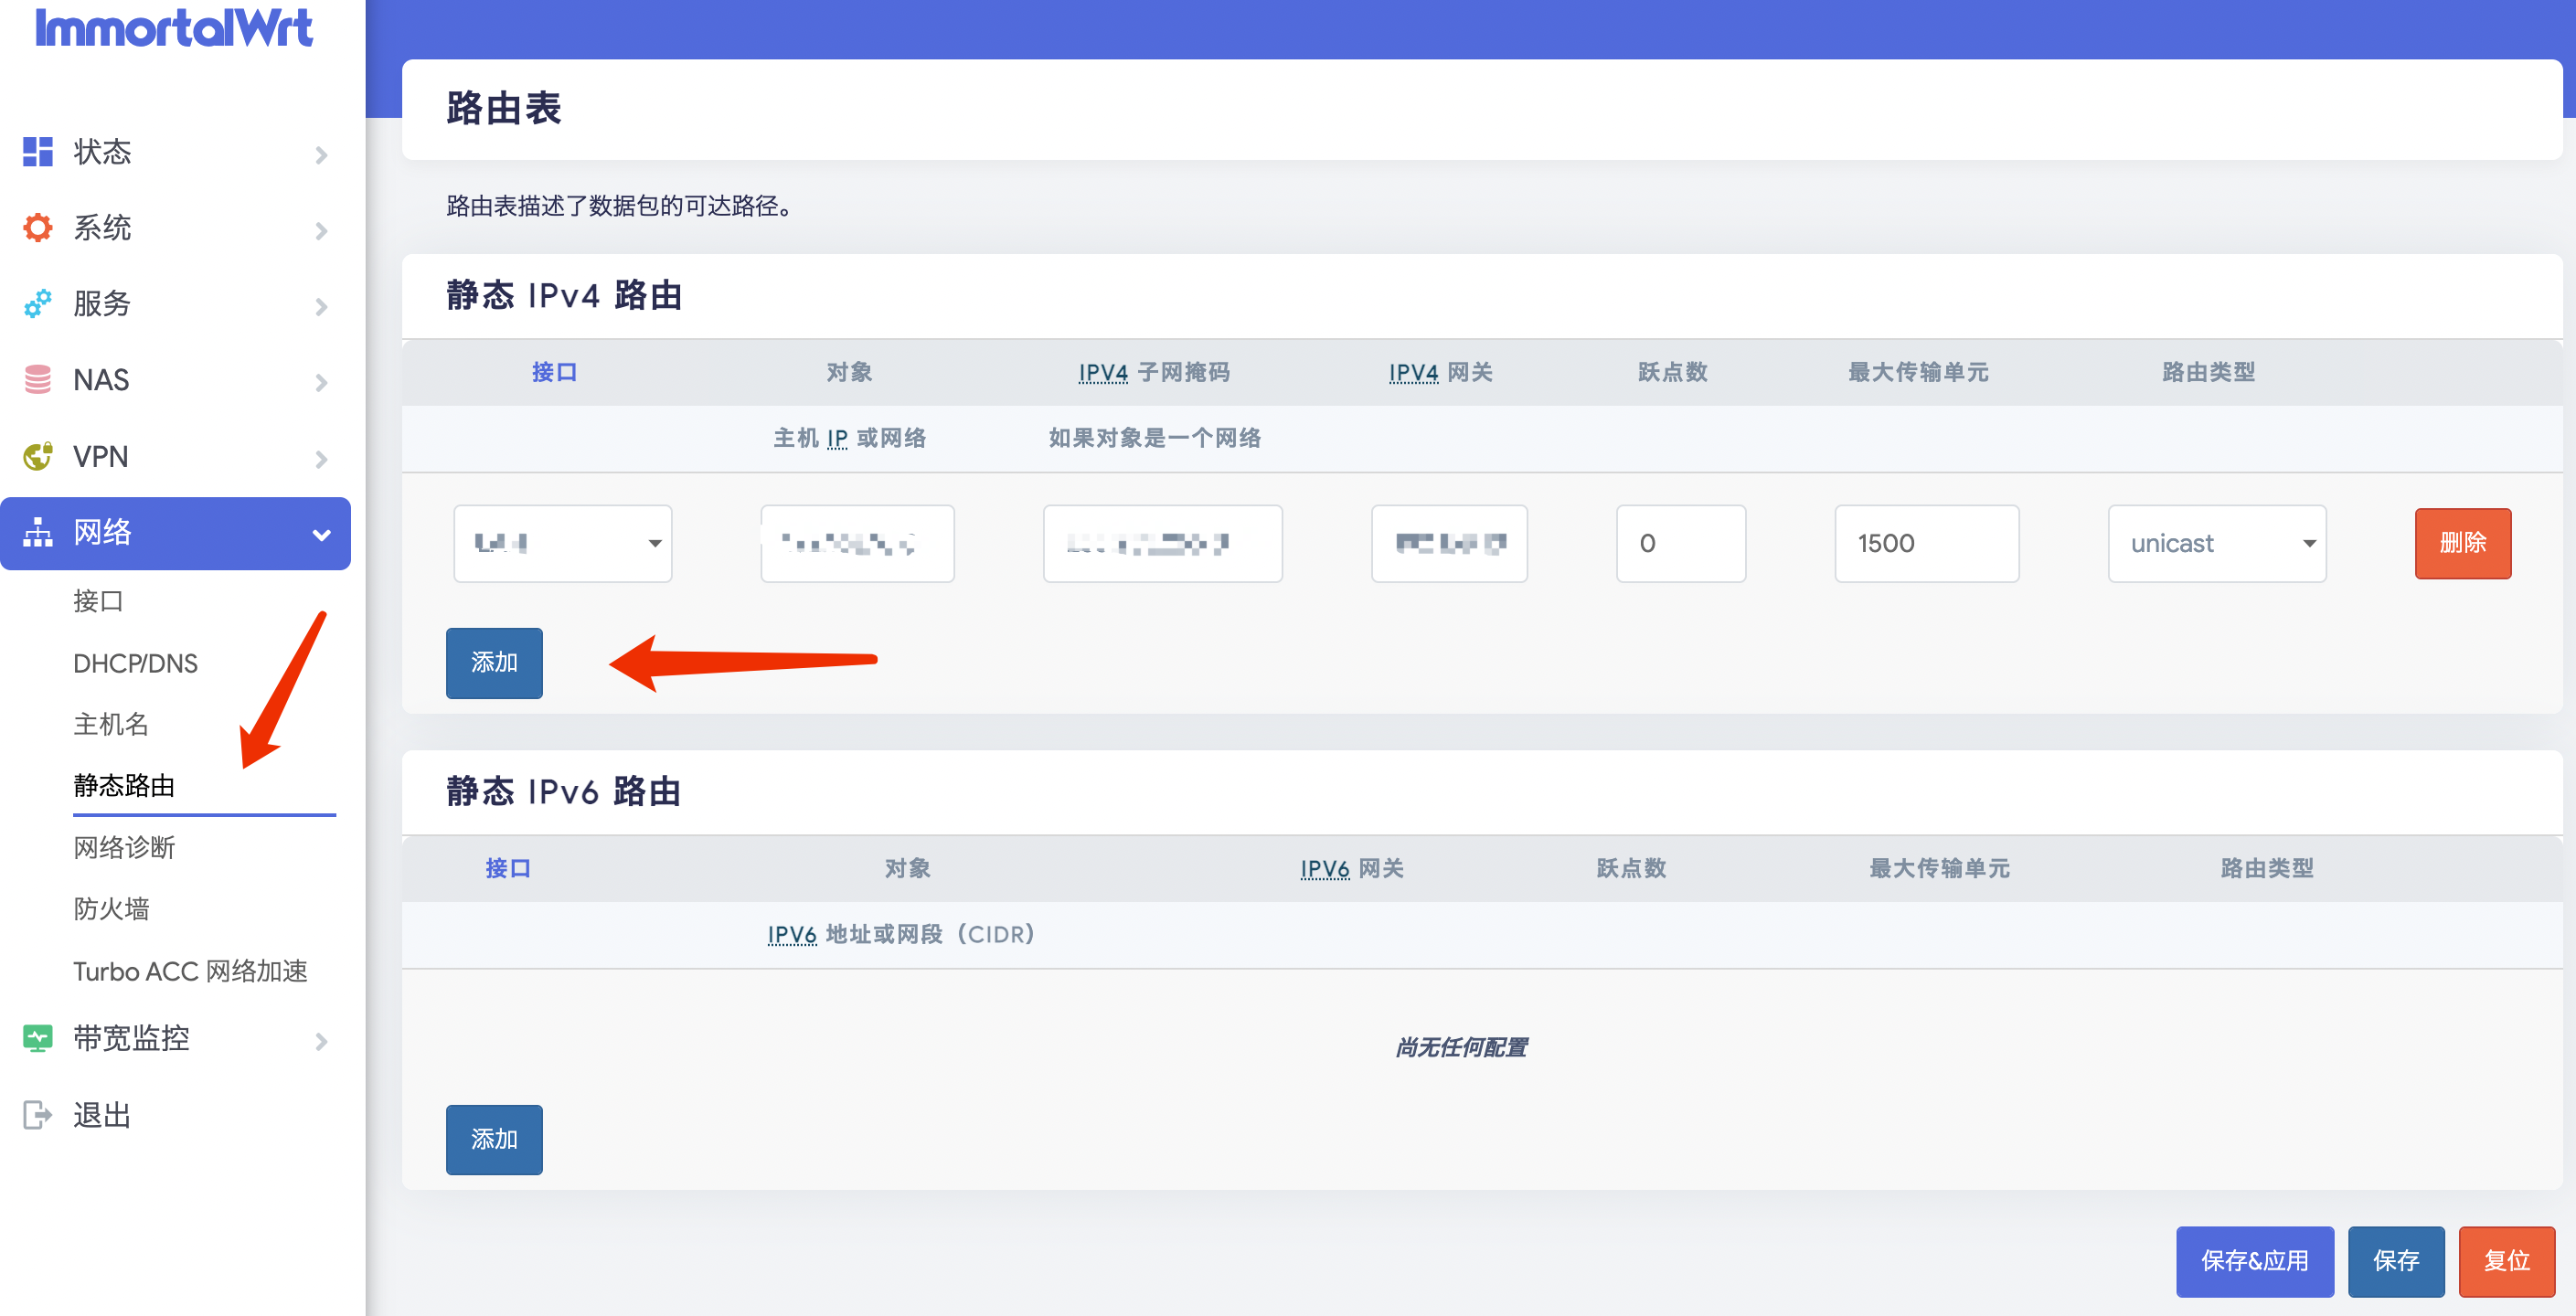Image resolution: width=2576 pixels, height=1316 pixels.
Task: Click the 跃点数 metric field showing 0
Action: click(x=1681, y=544)
